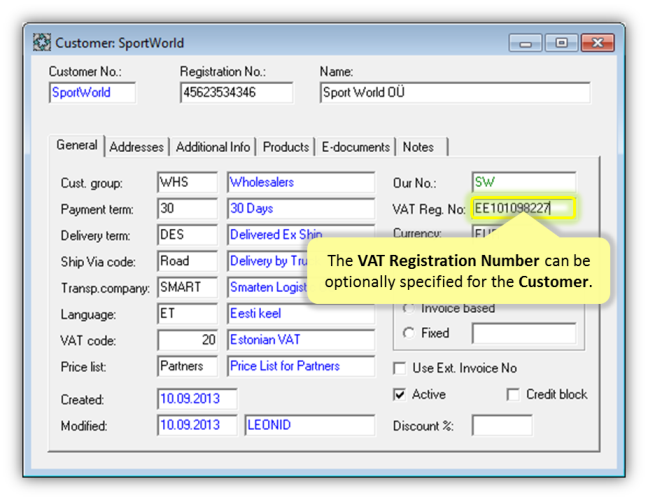Image resolution: width=648 pixels, height=500 pixels.
Task: Open the E-documents tab
Action: pos(355,147)
